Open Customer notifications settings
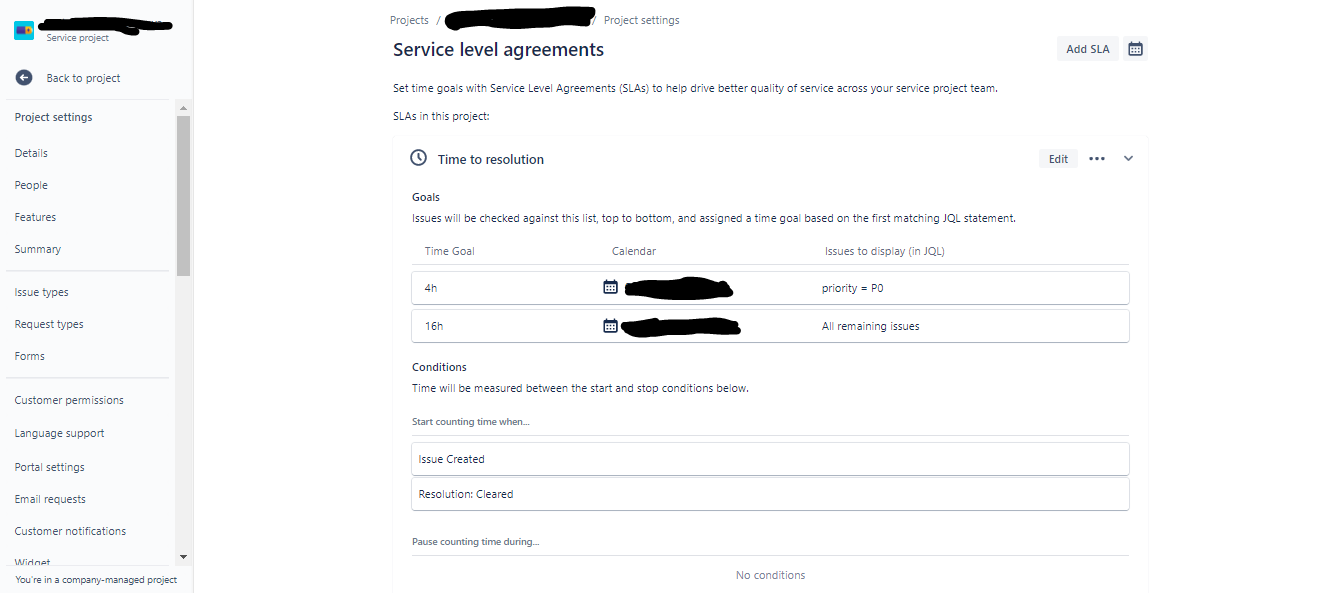 [69, 531]
